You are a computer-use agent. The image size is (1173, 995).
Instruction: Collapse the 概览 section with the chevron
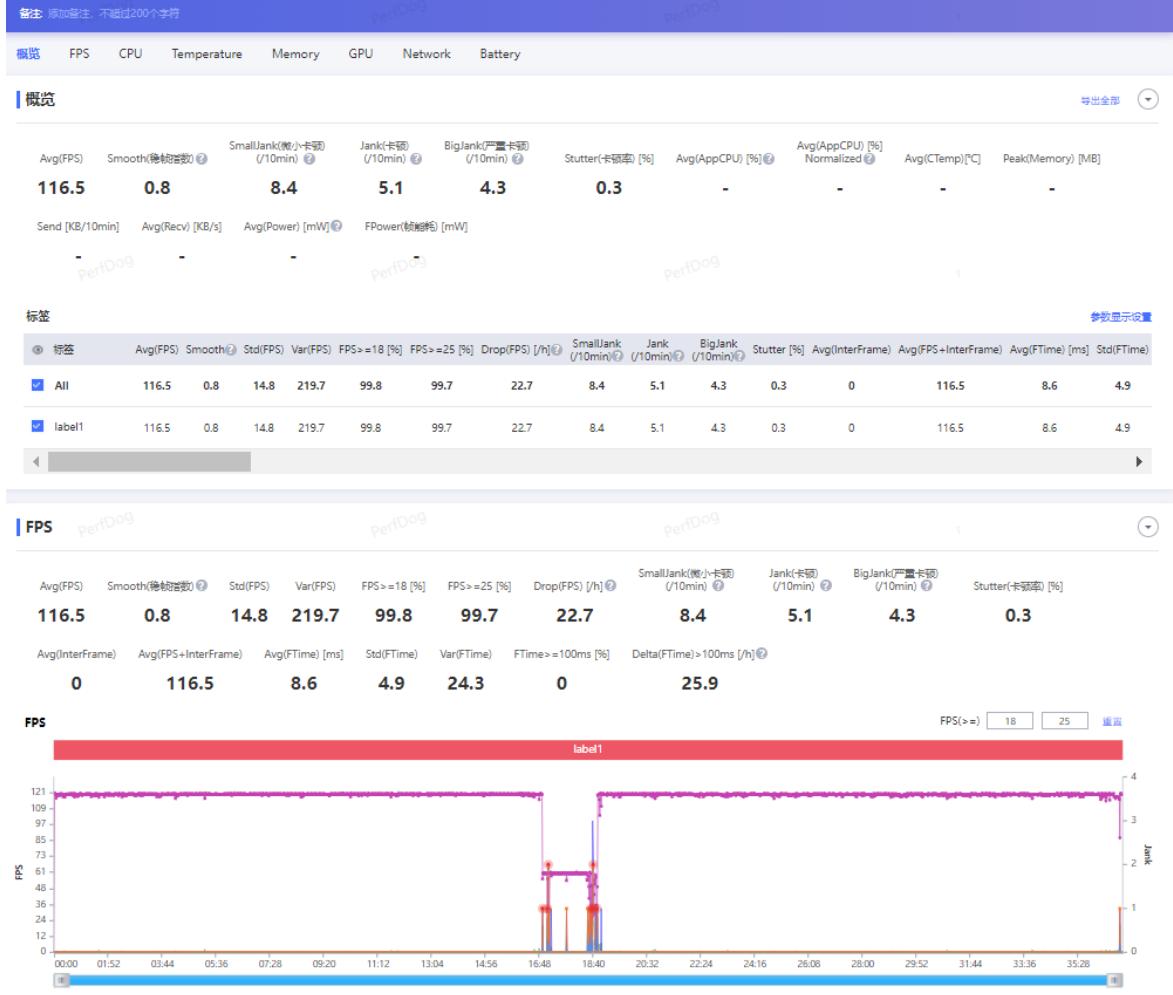1149,99
